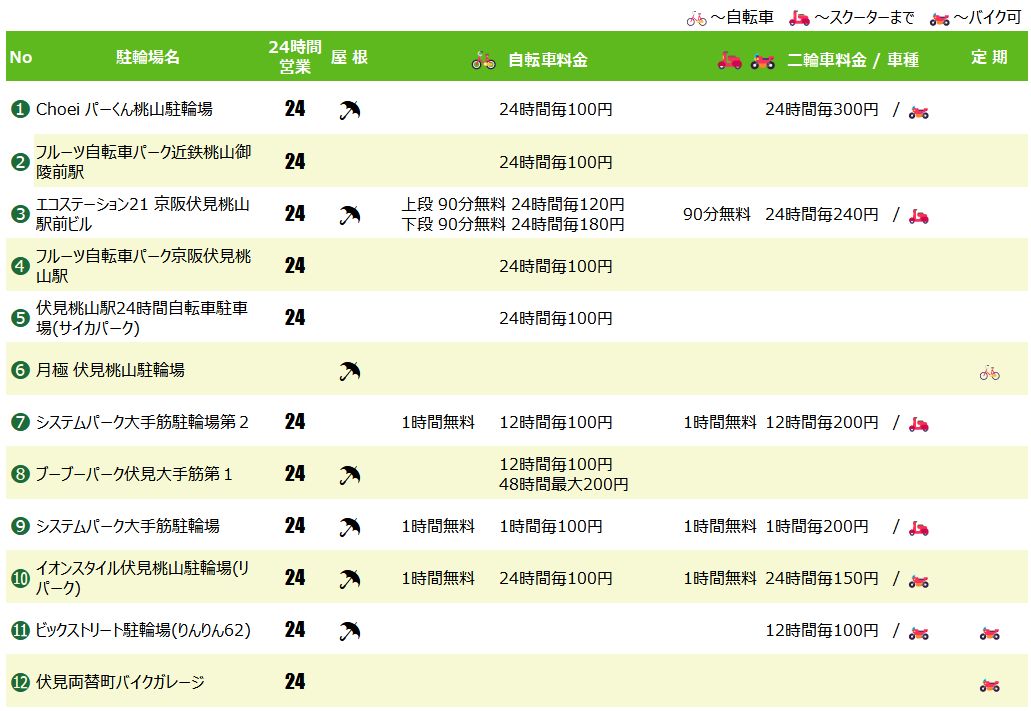The width and height of the screenshot is (1031, 711).
Task: Click the 24時間営業 column header
Action: coord(295,58)
